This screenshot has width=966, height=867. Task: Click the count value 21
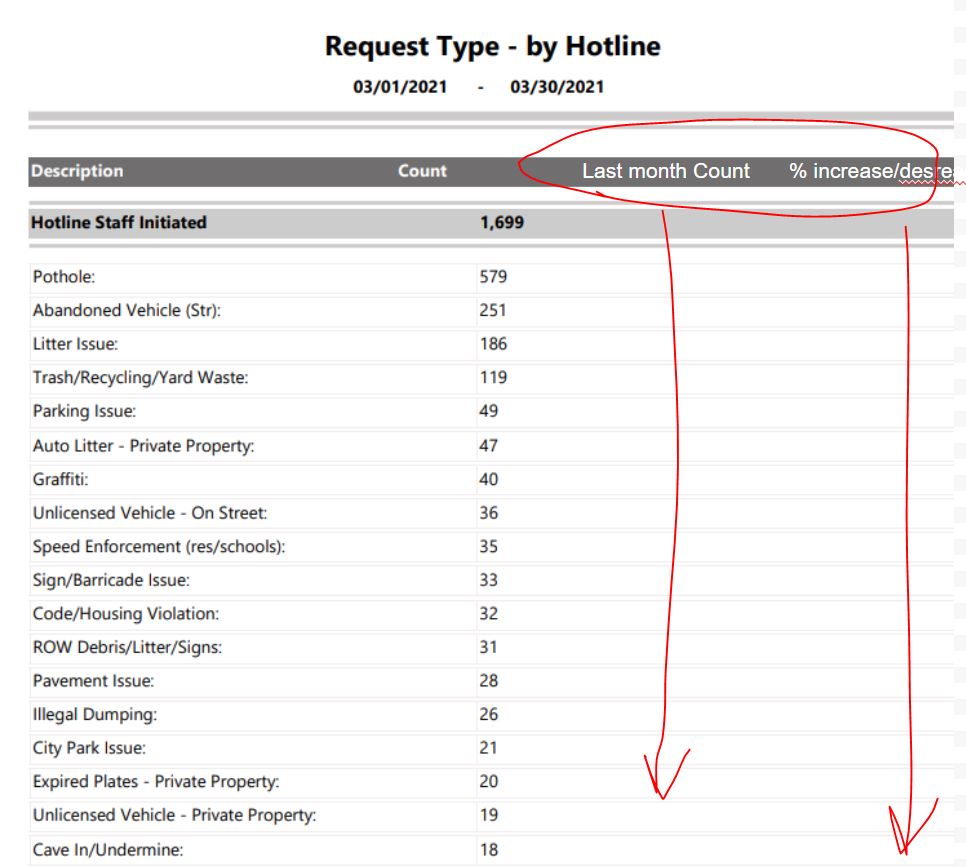pyautogui.click(x=489, y=748)
